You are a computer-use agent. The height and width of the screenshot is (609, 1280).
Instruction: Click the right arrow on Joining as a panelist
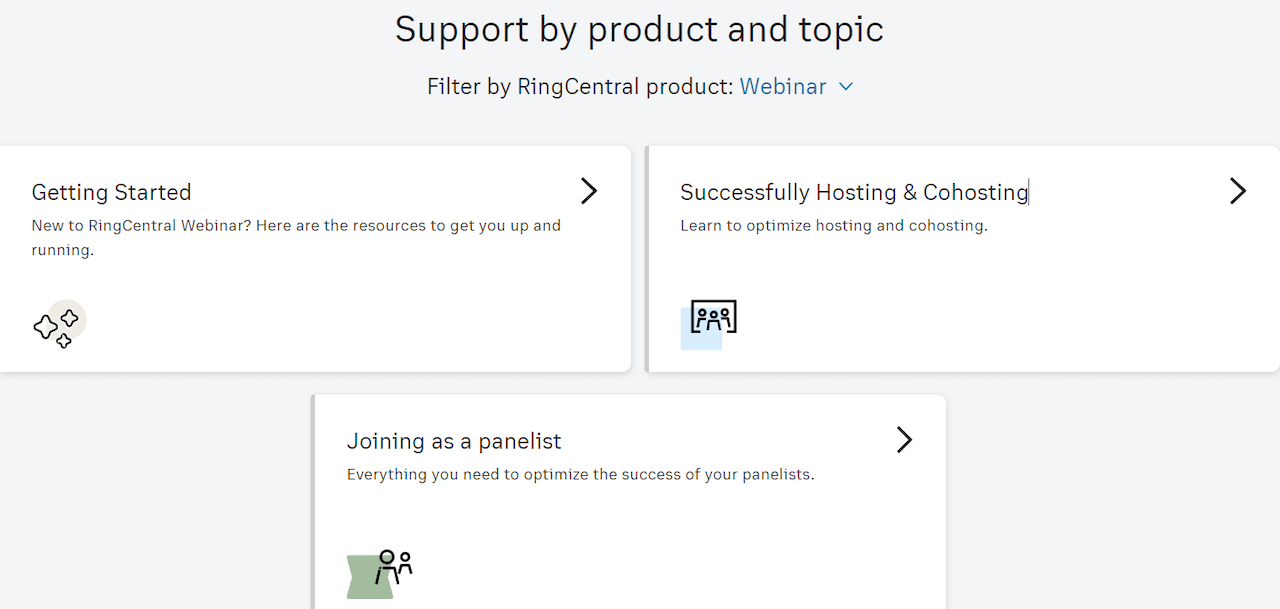(904, 440)
